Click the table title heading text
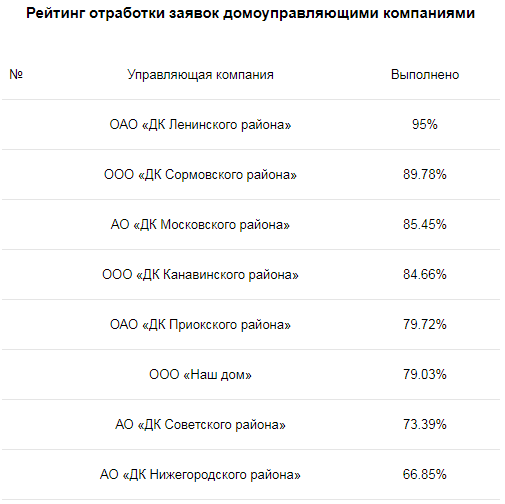 251,14
